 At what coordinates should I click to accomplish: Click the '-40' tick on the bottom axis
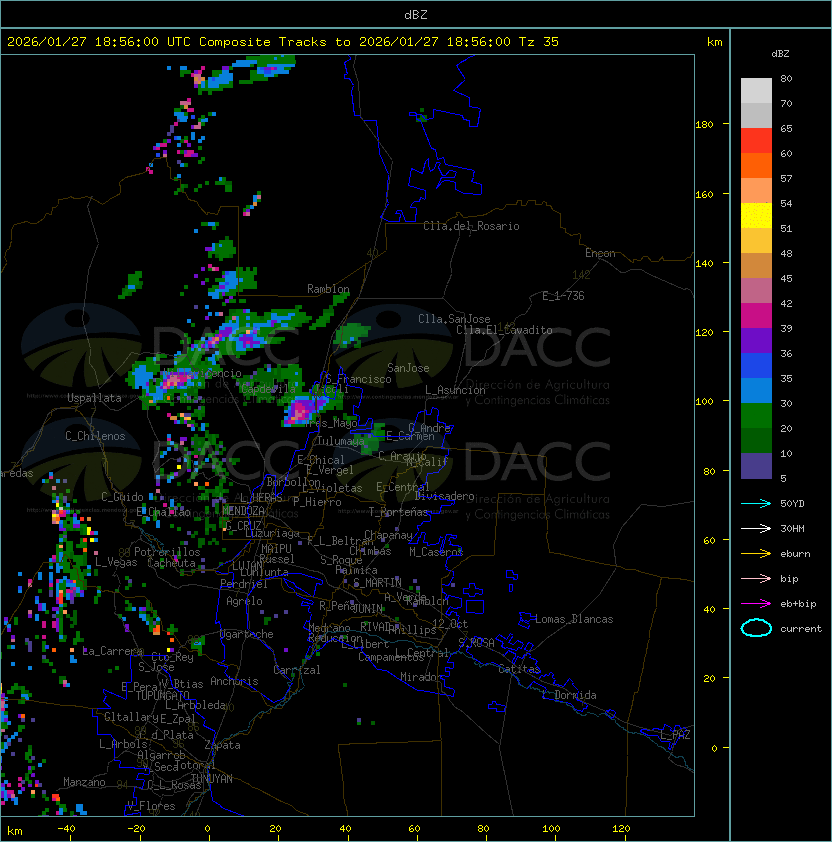(x=66, y=828)
